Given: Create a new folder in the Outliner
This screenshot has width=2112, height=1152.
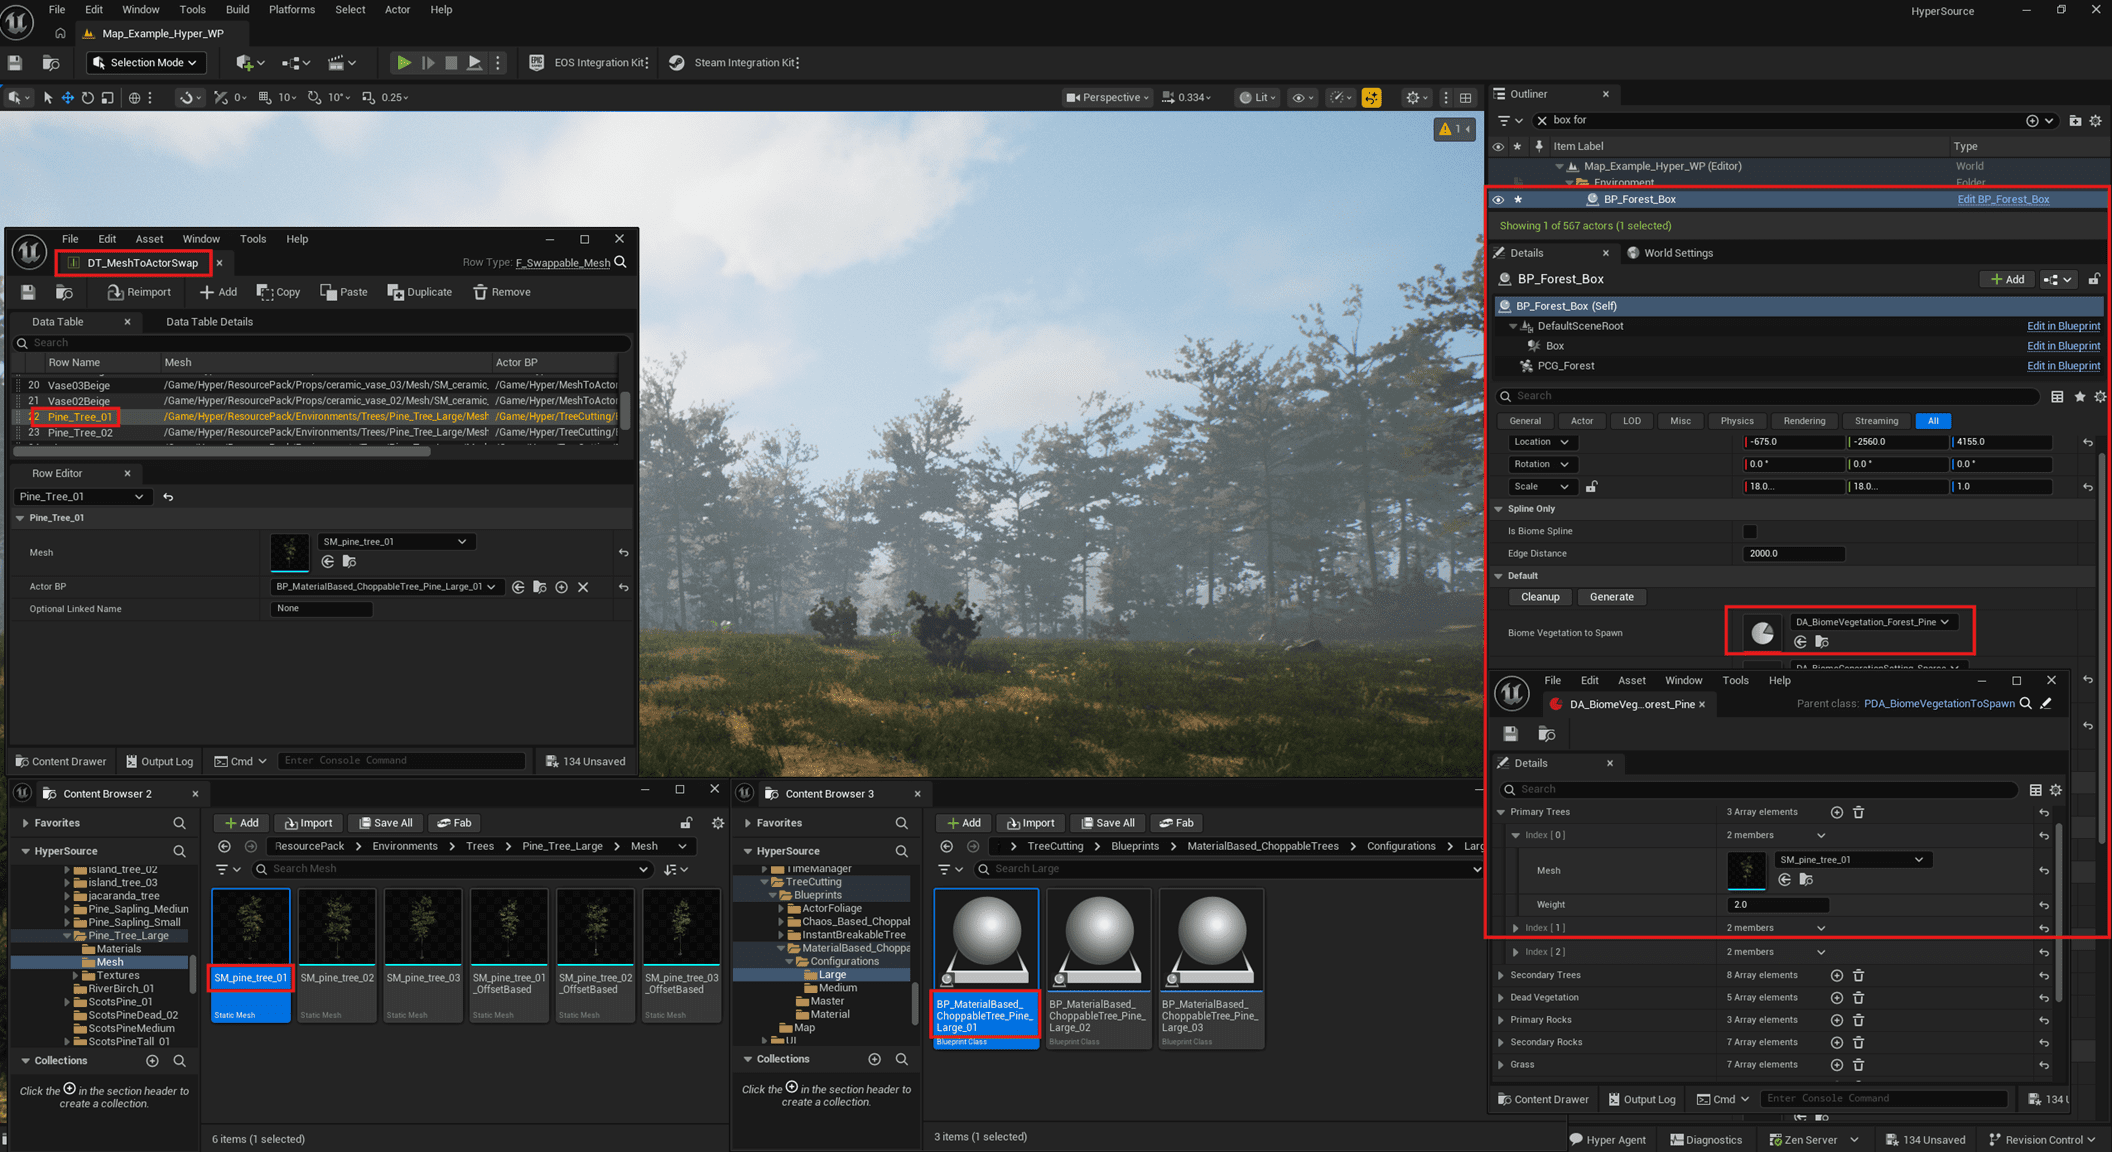Looking at the screenshot, I should [x=2075, y=120].
